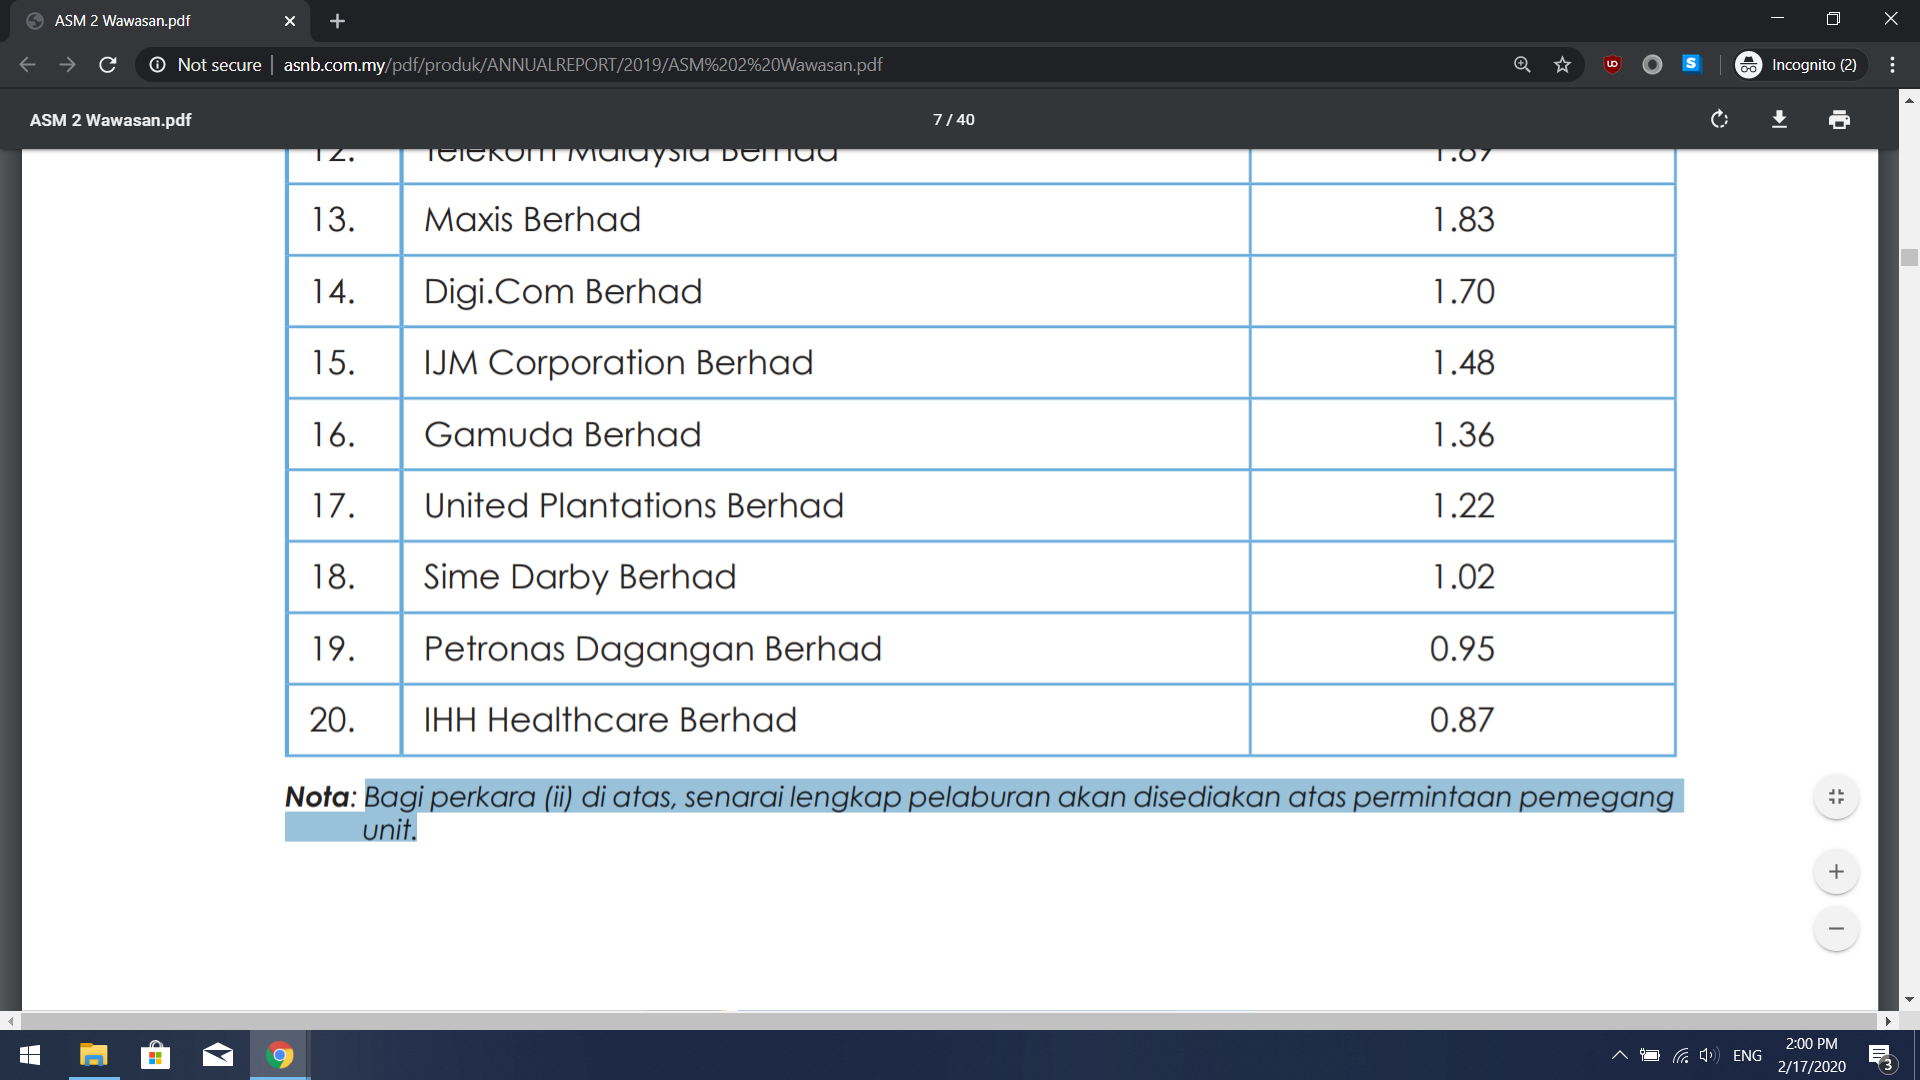Open File Explorer from taskbar
Viewport: 1920px width, 1080px height.
[x=94, y=1055]
